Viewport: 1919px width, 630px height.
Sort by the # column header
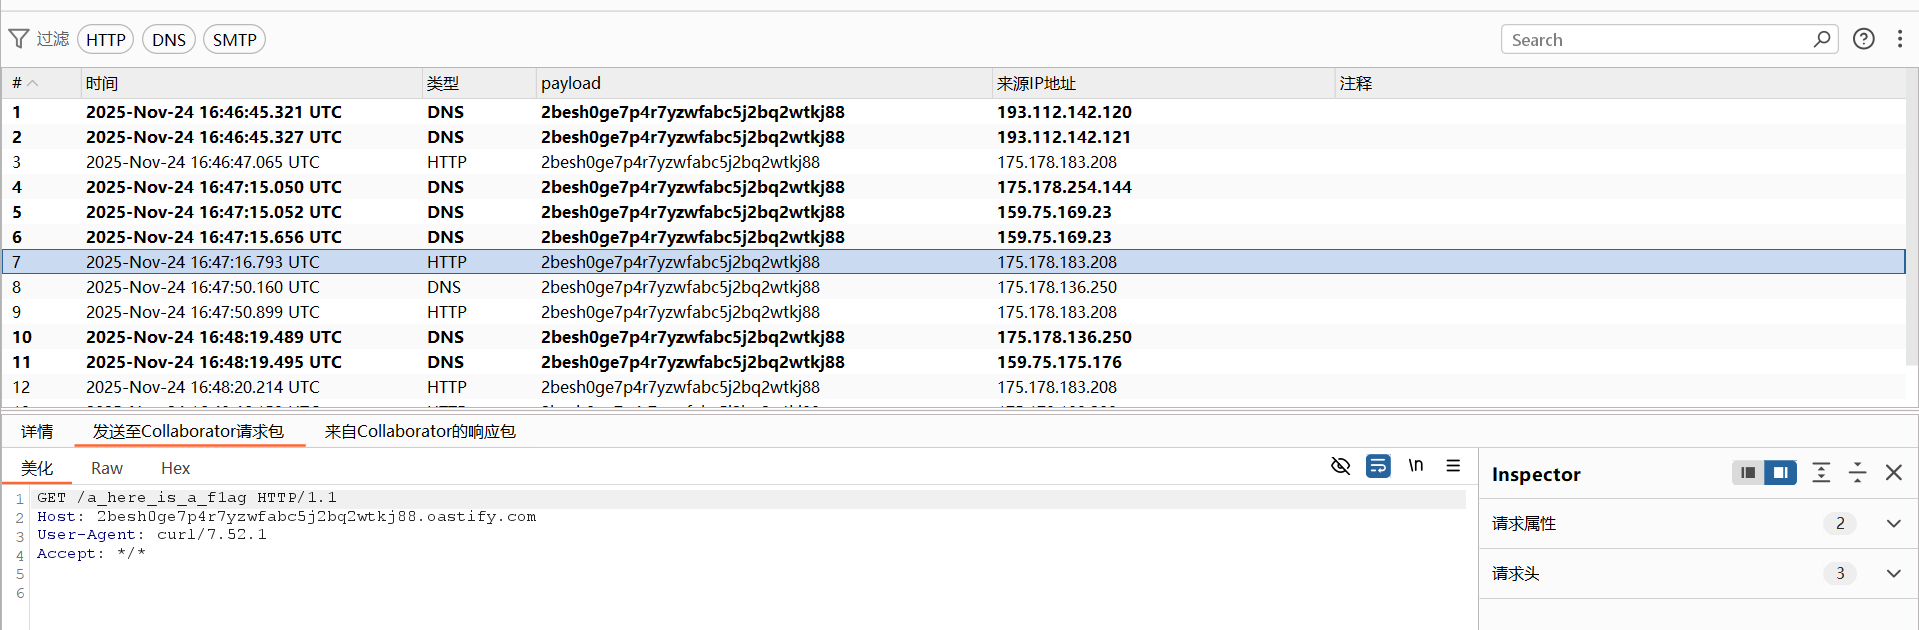(24, 83)
